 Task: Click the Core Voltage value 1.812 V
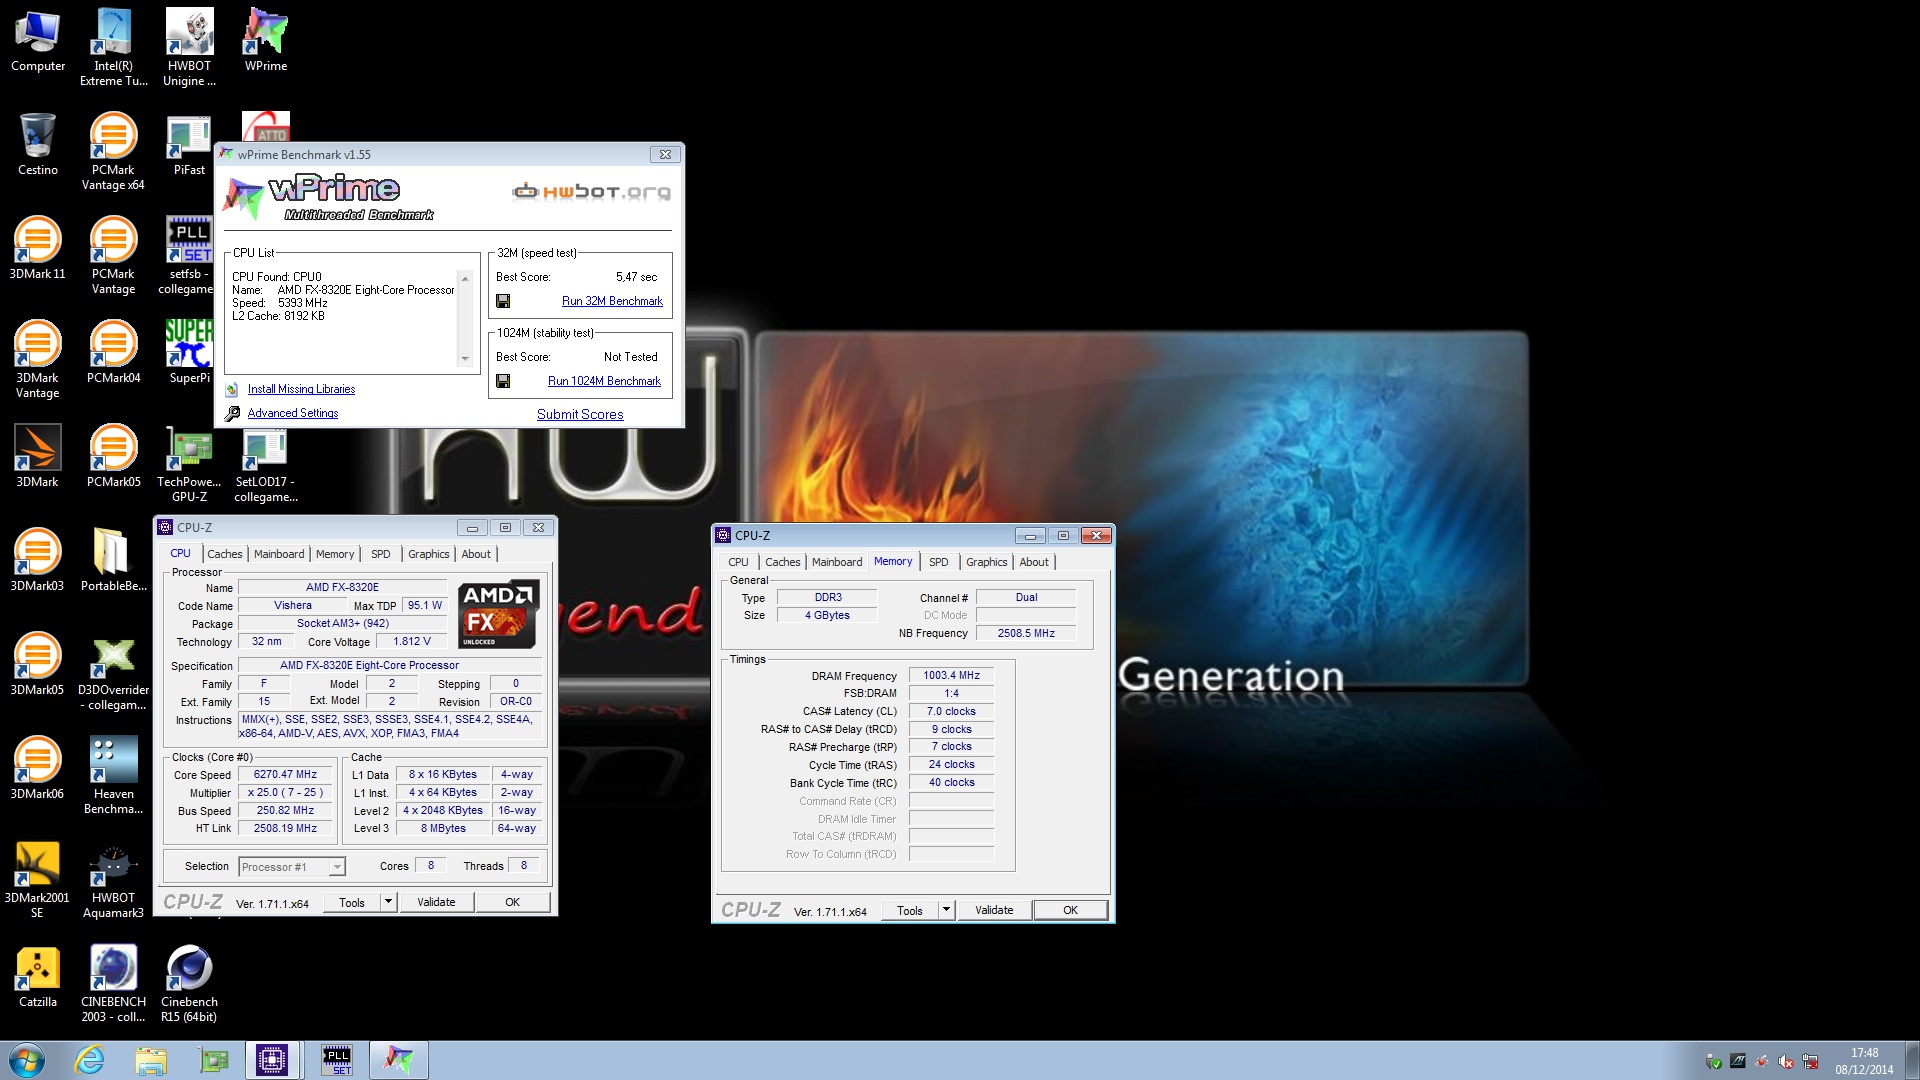pyautogui.click(x=412, y=641)
